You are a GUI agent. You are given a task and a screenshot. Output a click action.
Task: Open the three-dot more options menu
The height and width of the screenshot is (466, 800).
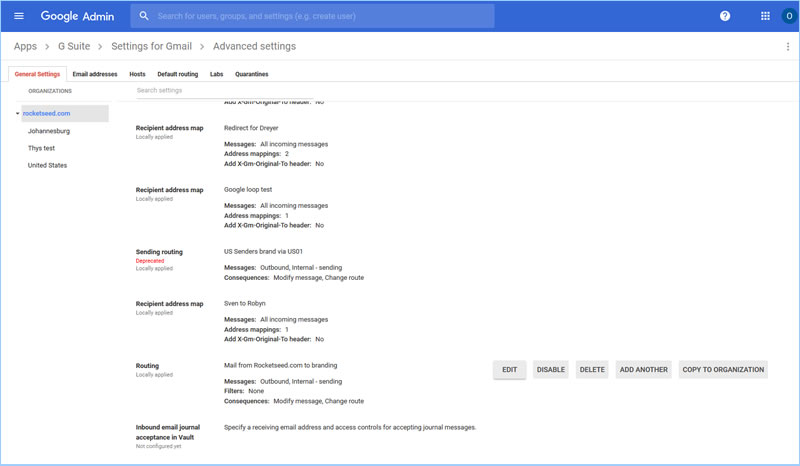click(788, 46)
